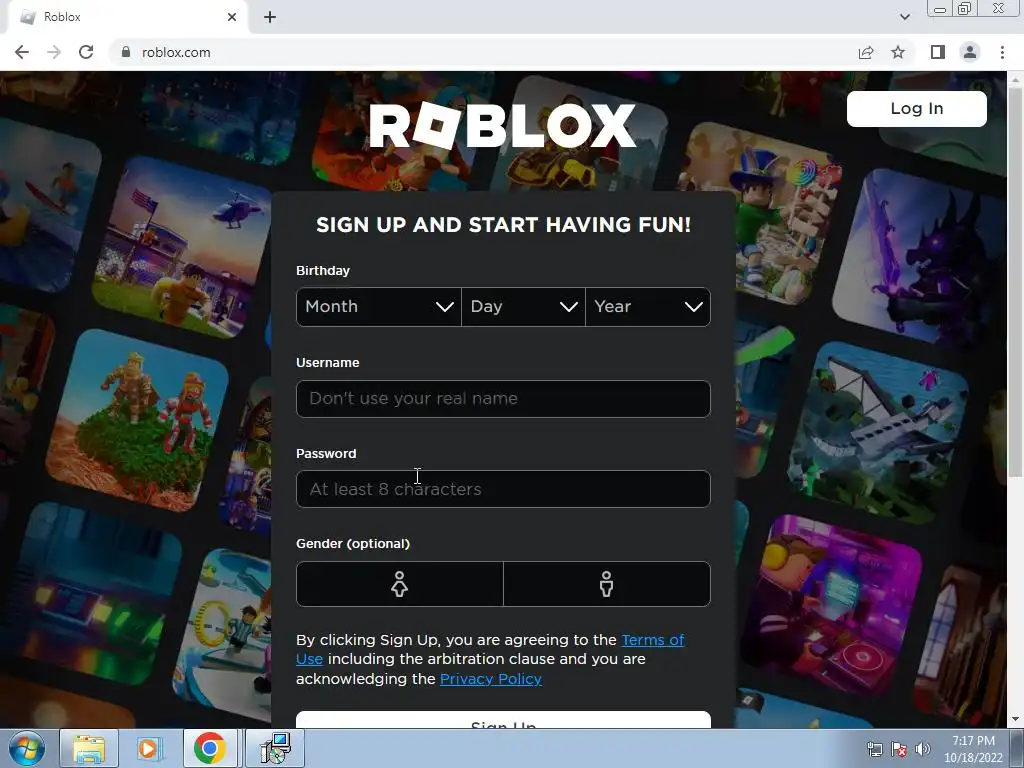The width and height of the screenshot is (1024, 768).
Task: Close the Roblox tab
Action: pyautogui.click(x=232, y=17)
